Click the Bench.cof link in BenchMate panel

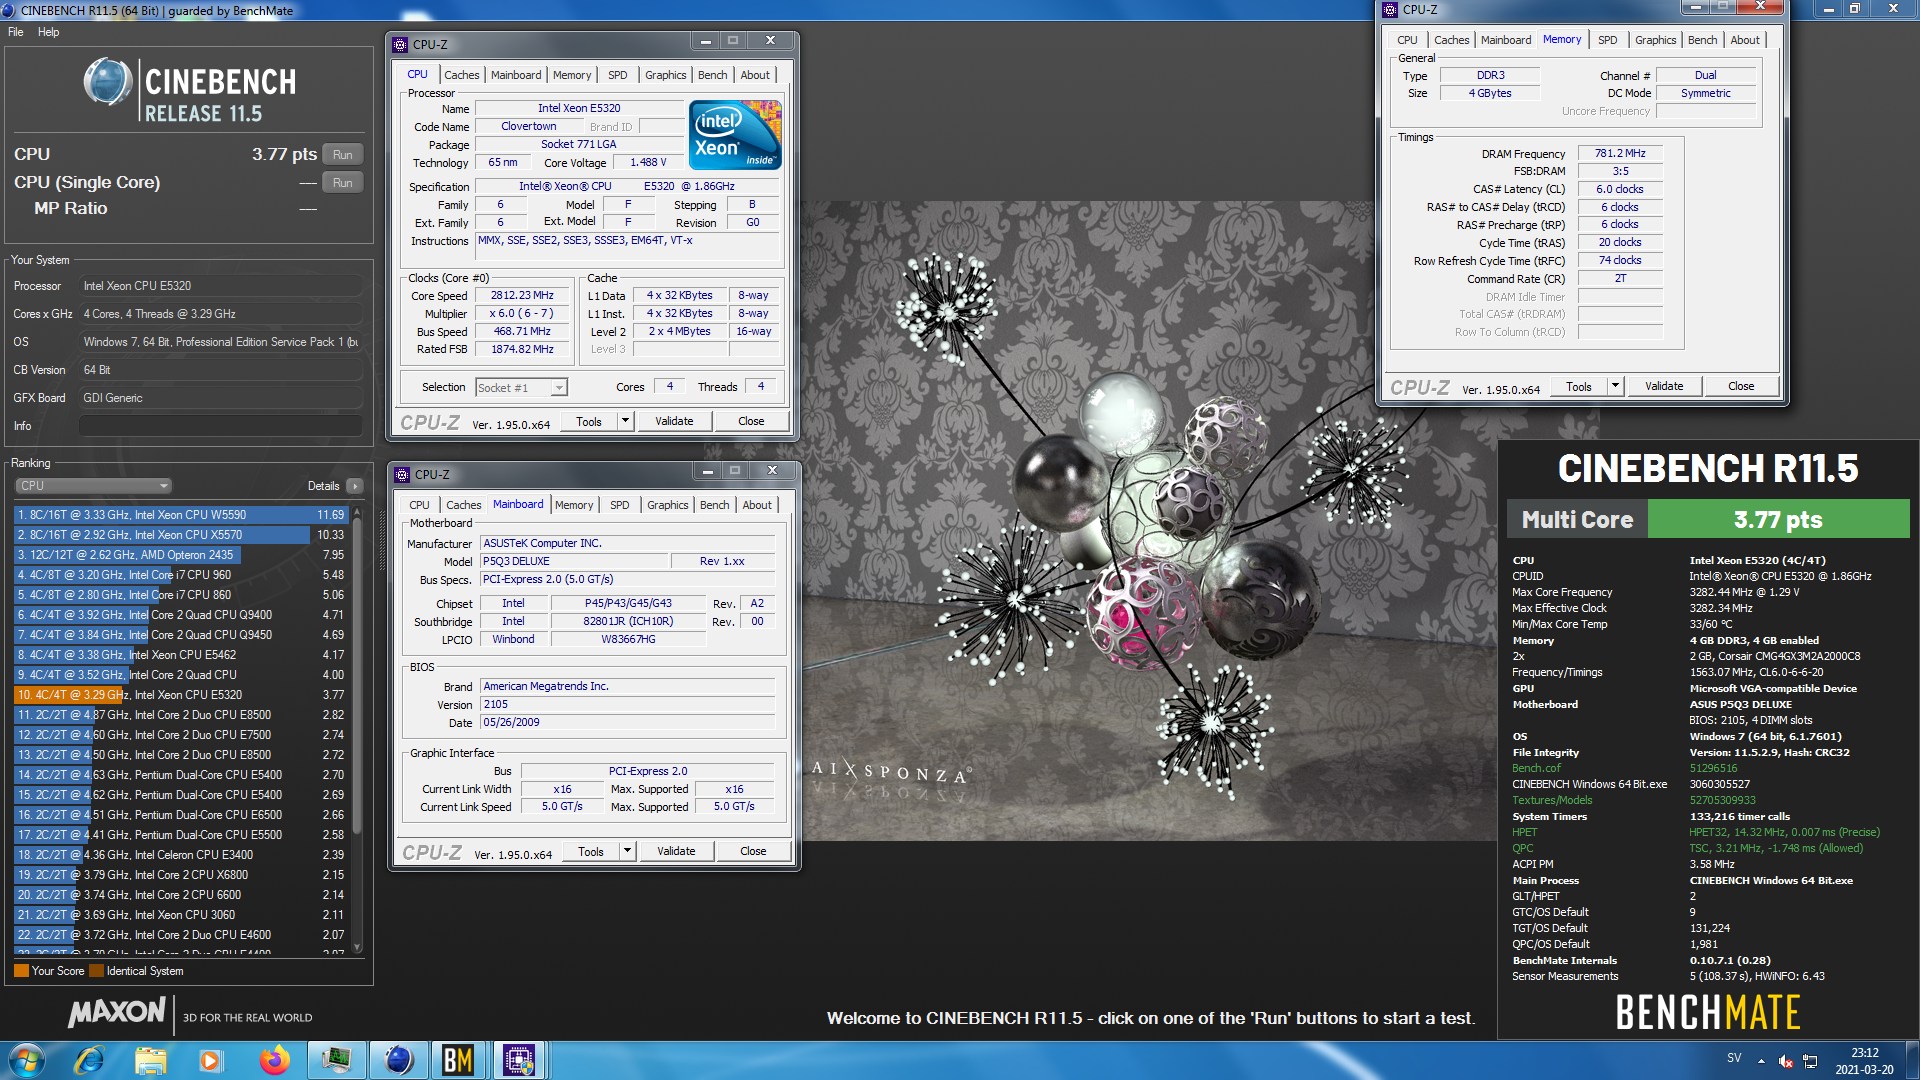click(x=1536, y=768)
